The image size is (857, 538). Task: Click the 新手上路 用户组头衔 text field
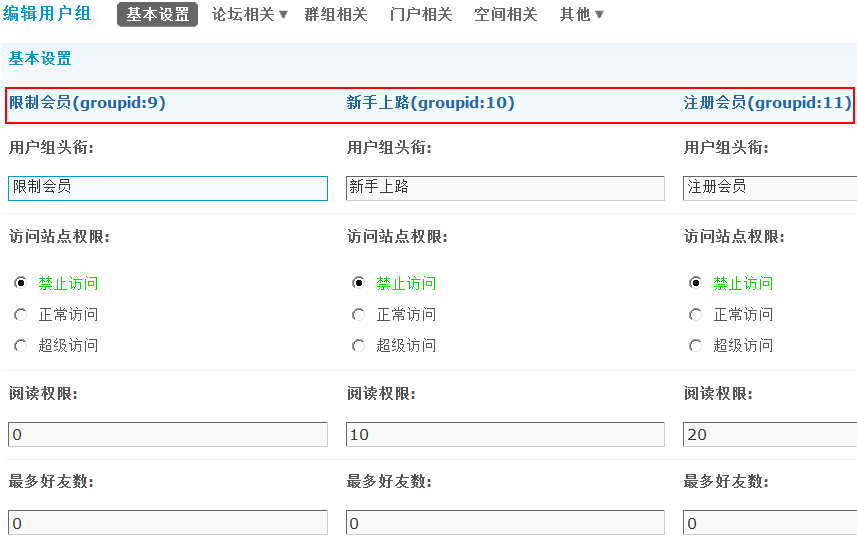click(505, 188)
